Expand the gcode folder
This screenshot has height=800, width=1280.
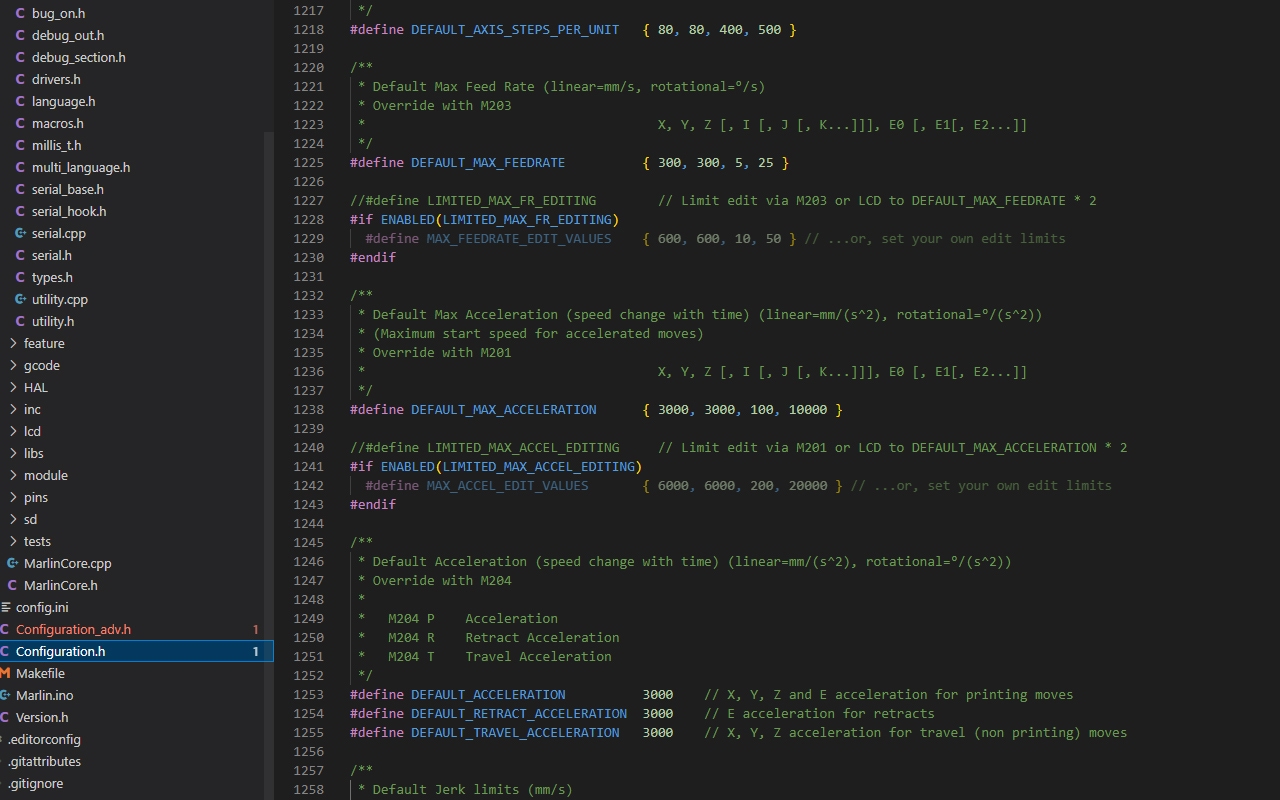[x=13, y=365]
